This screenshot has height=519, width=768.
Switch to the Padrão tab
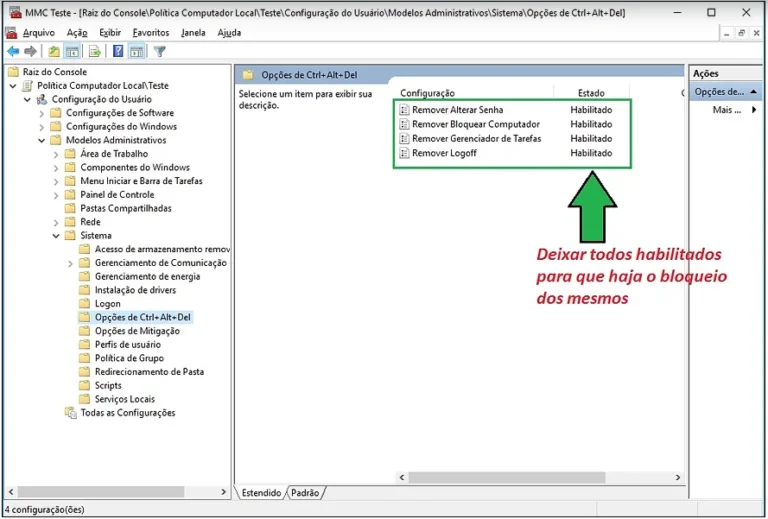[x=306, y=493]
